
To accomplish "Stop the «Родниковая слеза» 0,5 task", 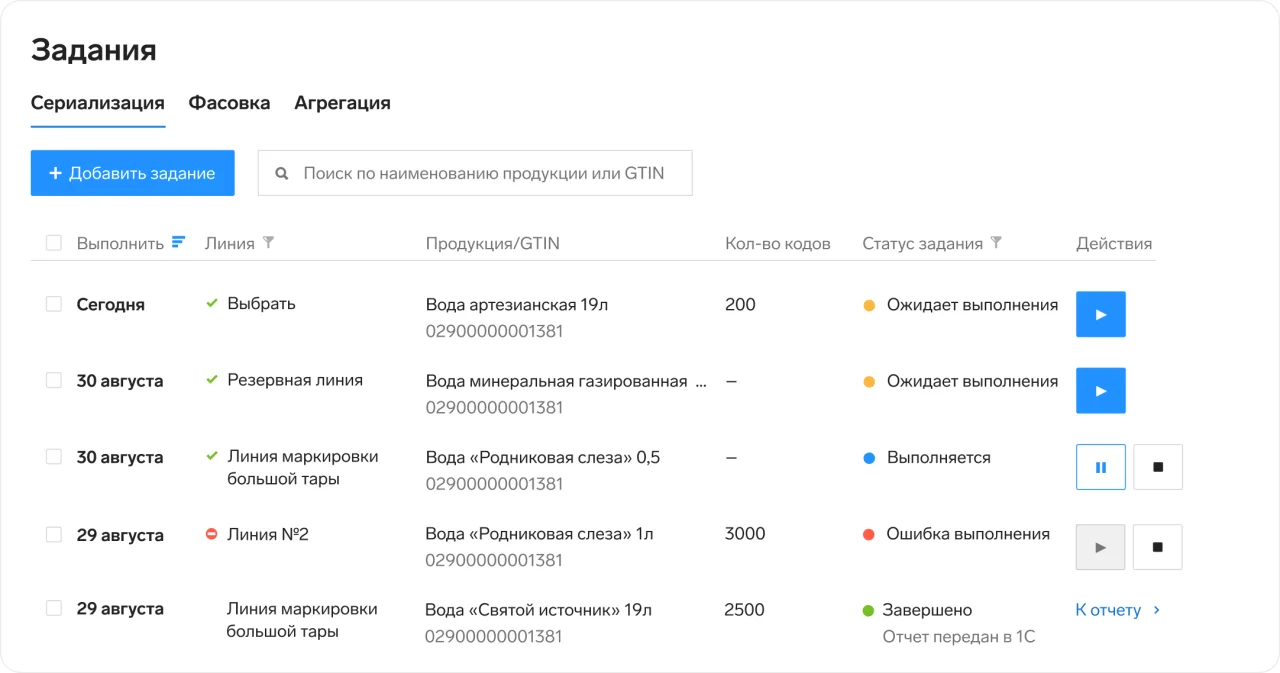I will 1158,467.
